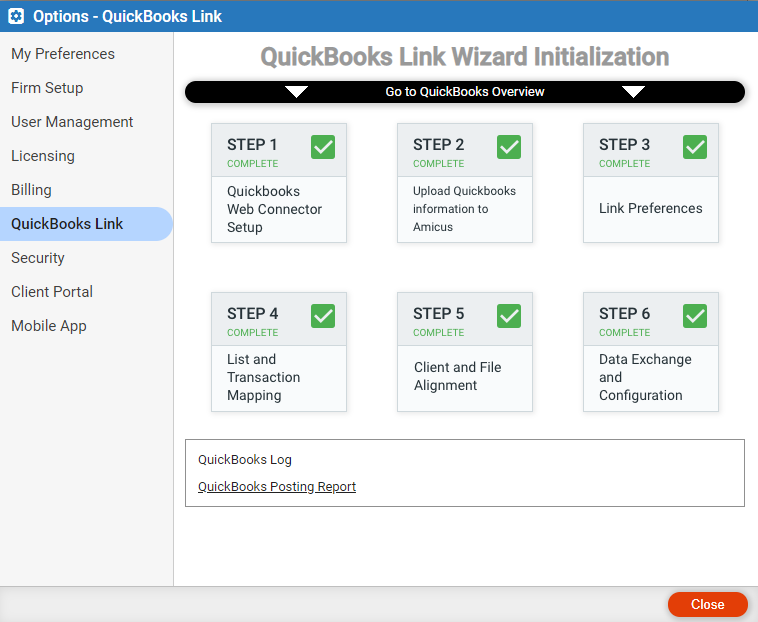Go to QuickBooks Overview

coord(465,92)
